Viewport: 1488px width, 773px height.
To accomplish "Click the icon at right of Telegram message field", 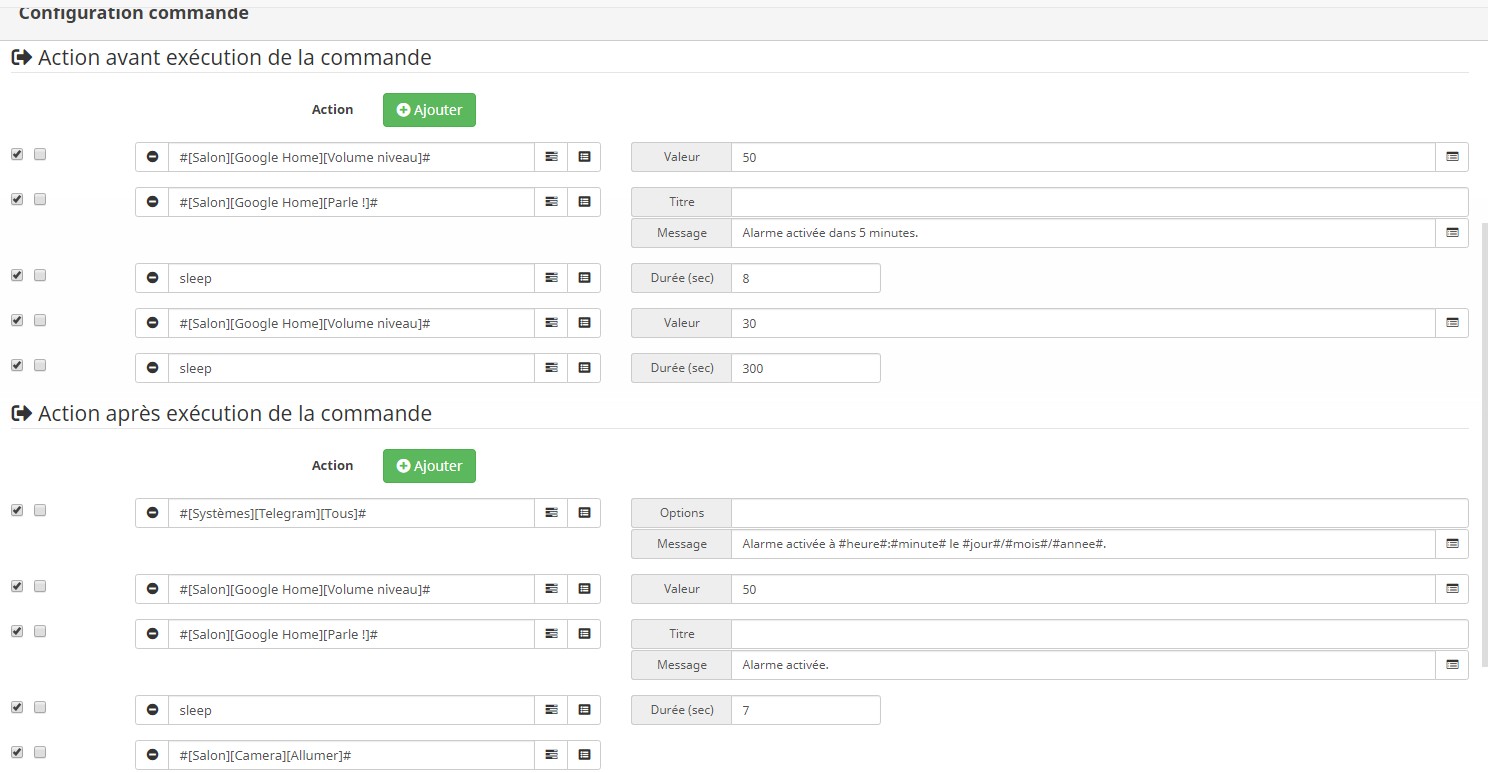I will (x=1452, y=544).
